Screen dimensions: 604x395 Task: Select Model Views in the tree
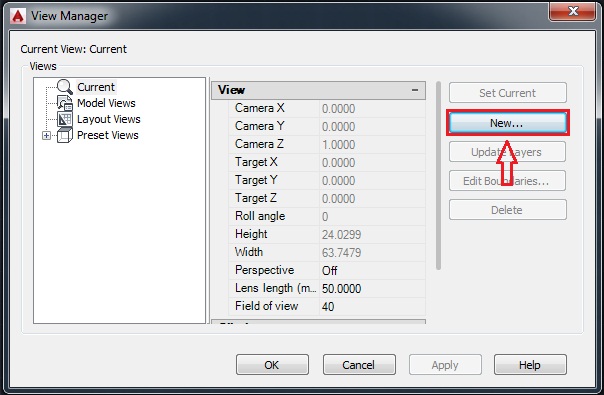[106, 103]
